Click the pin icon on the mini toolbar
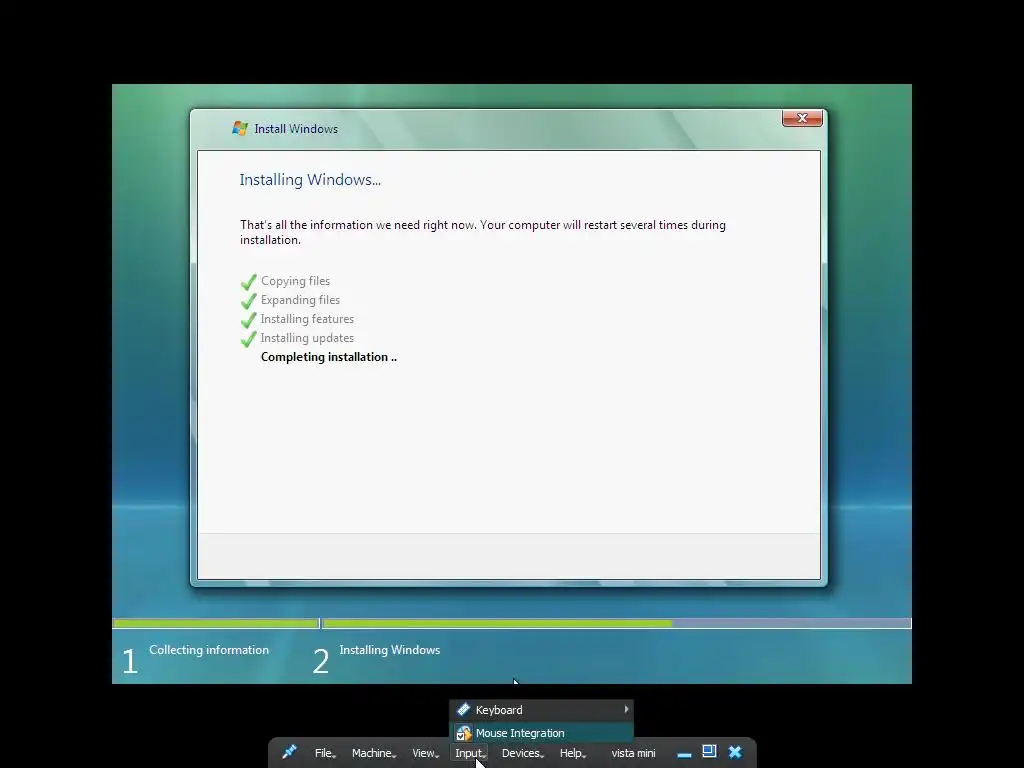This screenshot has width=1024, height=768. coord(289,752)
